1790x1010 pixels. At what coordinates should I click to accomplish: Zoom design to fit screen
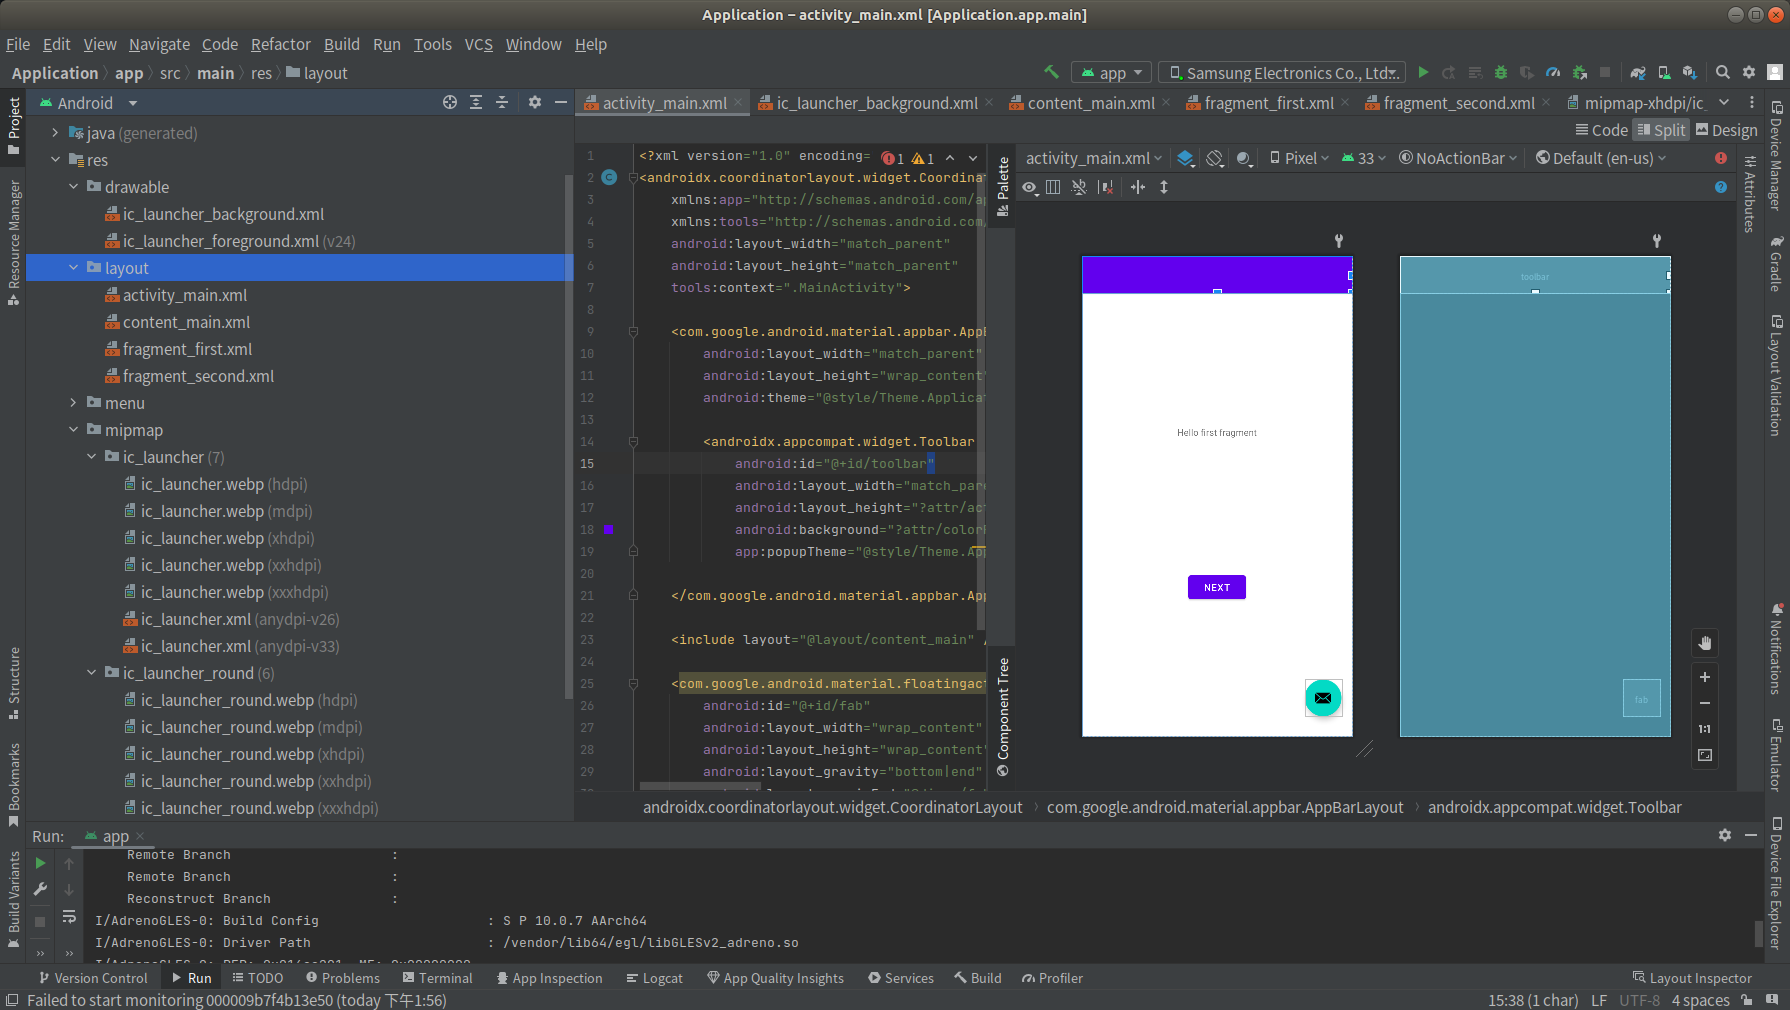pos(1705,755)
